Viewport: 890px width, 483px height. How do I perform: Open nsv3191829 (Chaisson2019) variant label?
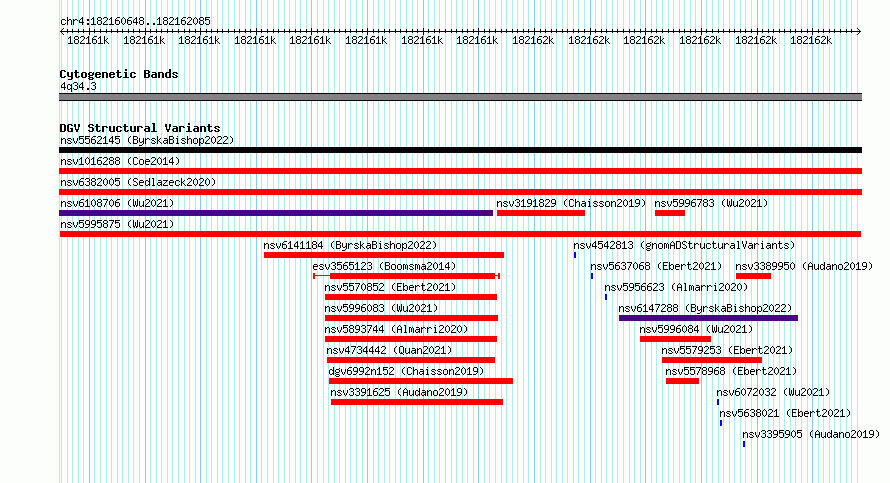[571, 203]
